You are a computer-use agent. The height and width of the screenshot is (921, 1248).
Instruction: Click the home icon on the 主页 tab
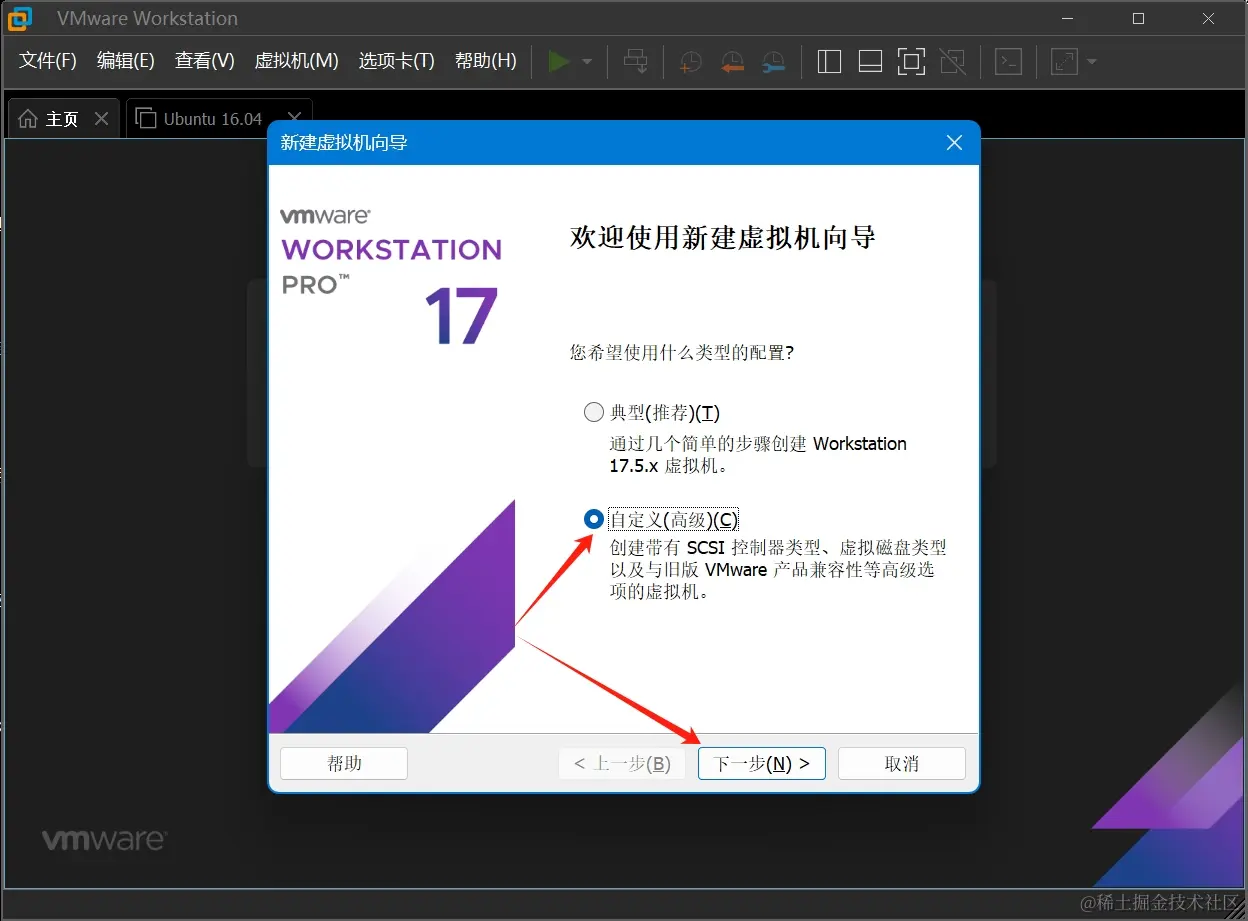28,118
